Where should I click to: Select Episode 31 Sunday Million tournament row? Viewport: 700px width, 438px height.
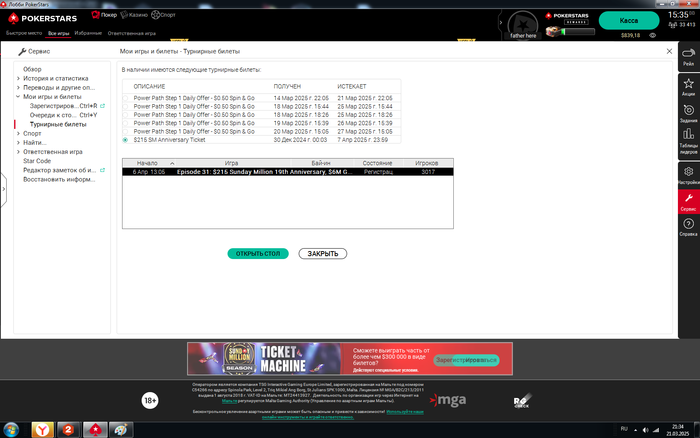[288, 172]
